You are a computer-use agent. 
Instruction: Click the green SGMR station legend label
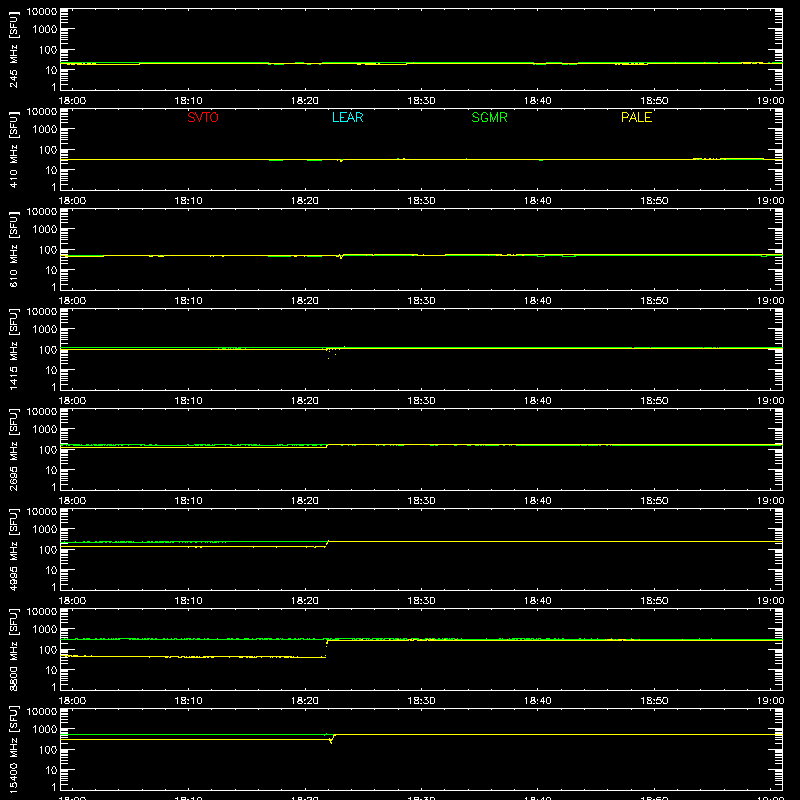[x=489, y=117]
